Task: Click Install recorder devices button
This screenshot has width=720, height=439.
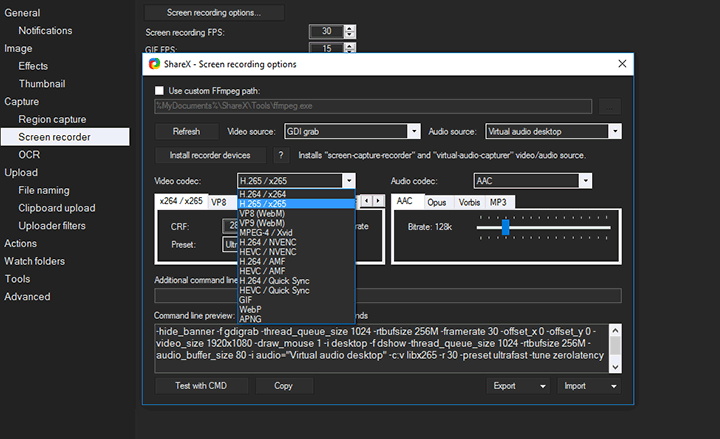Action: pos(211,155)
